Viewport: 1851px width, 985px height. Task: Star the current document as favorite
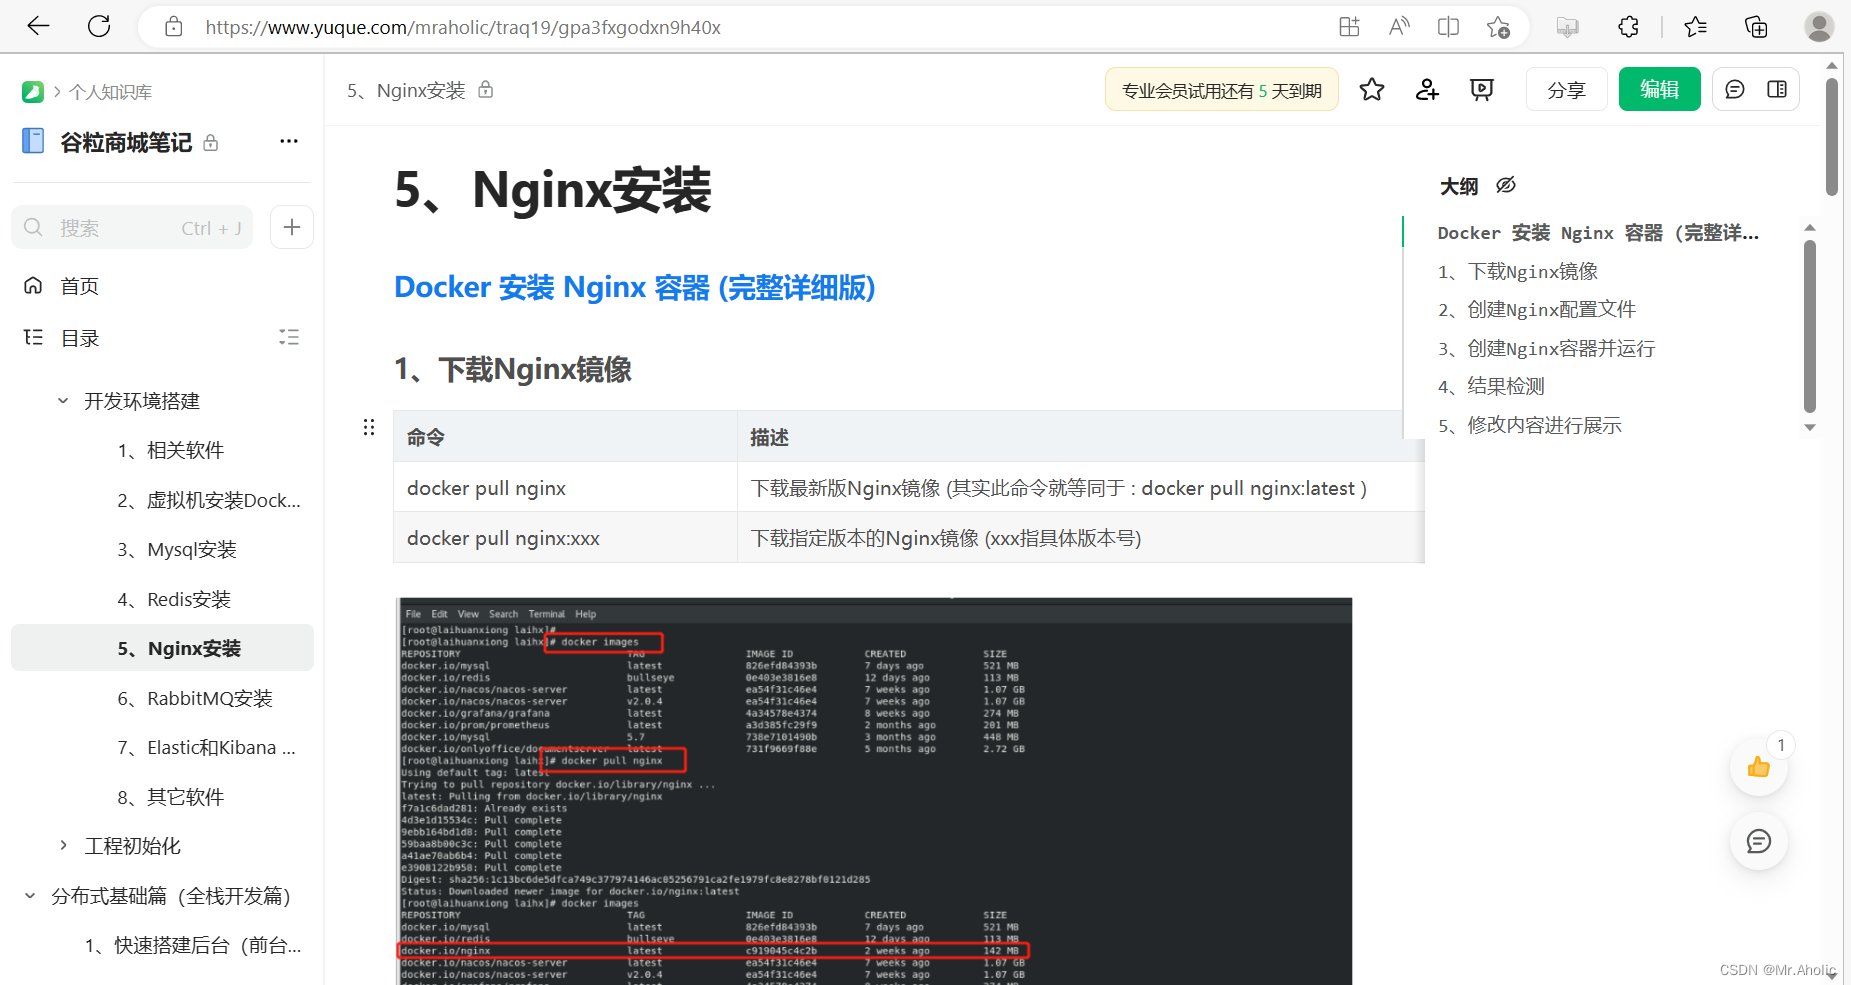tap(1371, 89)
